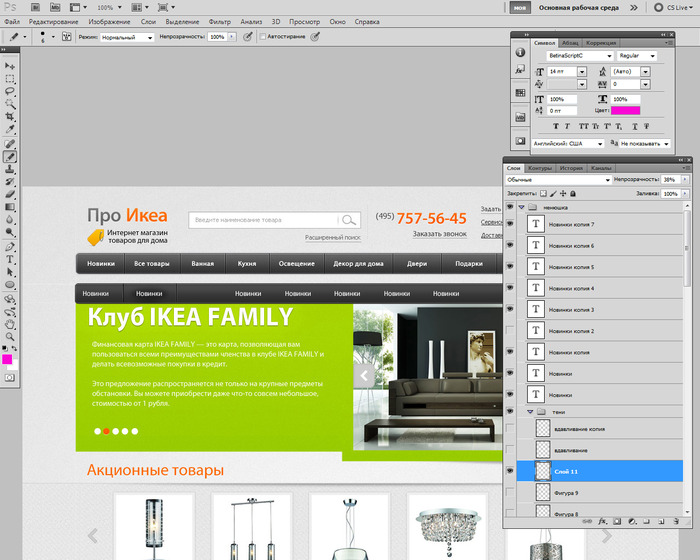Viewport: 700px width, 560px height.
Task: Launch Bridge from the top bar
Action: pyautogui.click(x=35, y=8)
